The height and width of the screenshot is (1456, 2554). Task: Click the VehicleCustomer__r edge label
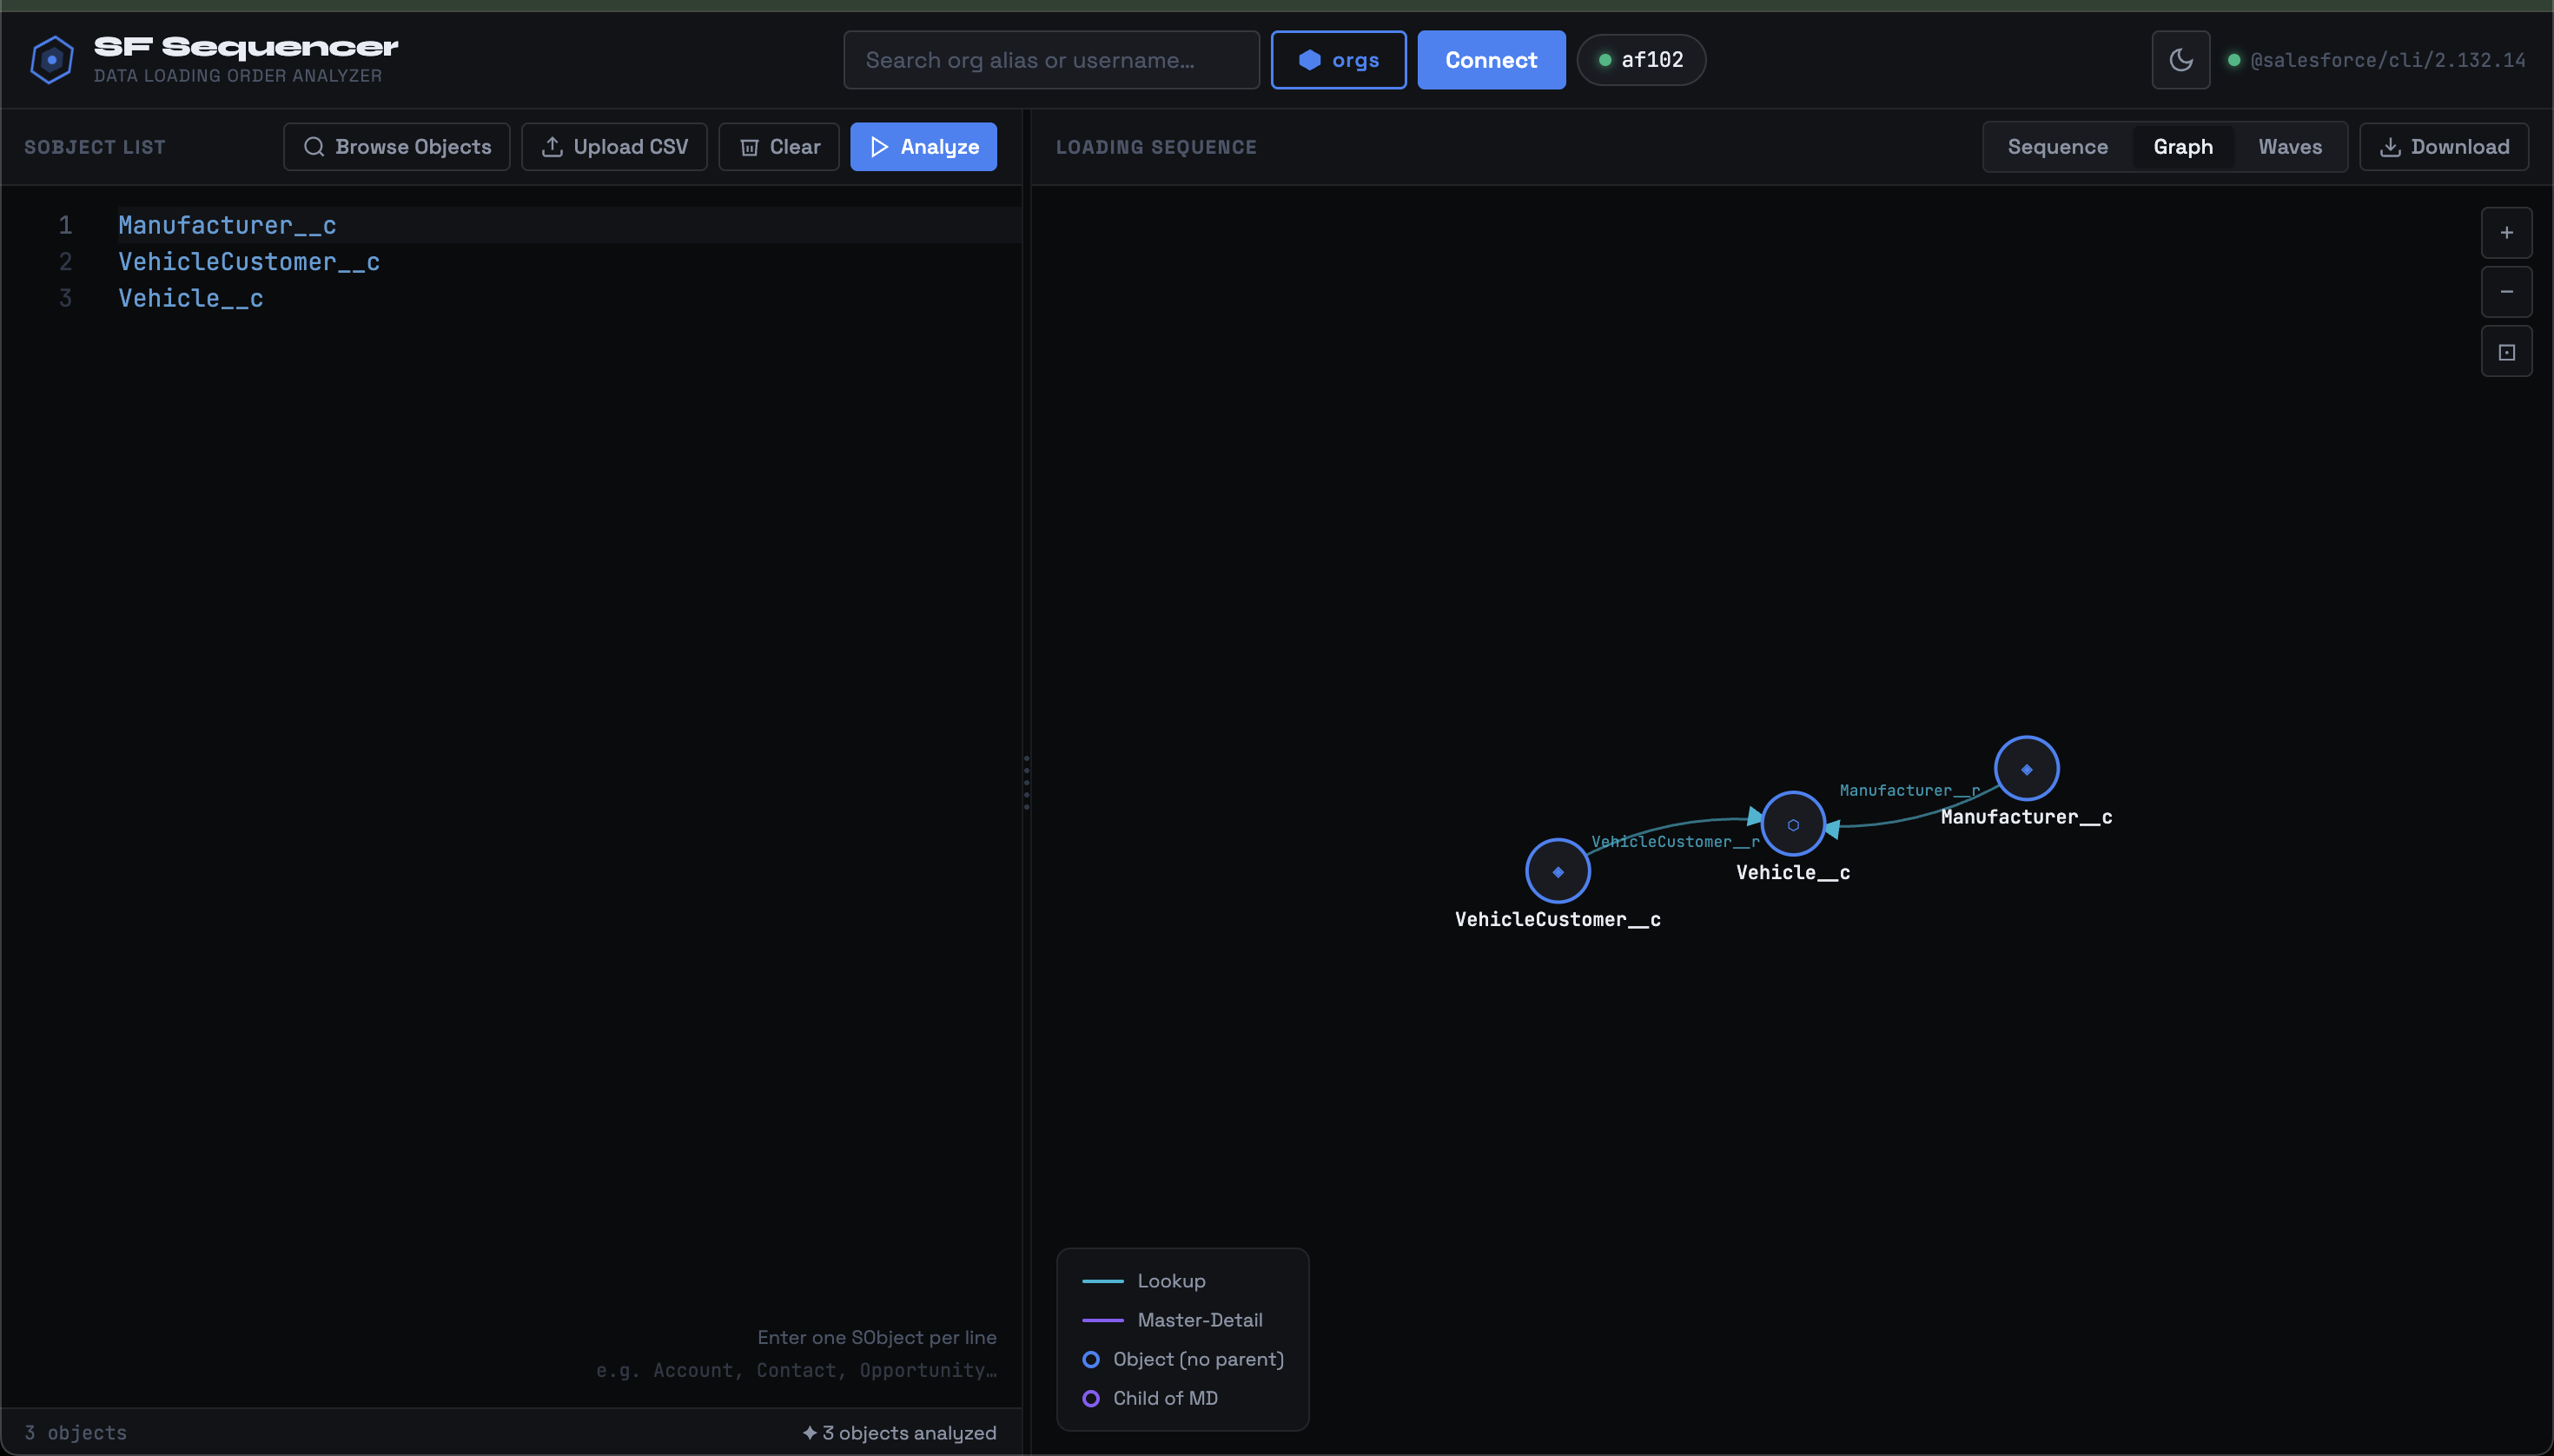click(x=1675, y=842)
